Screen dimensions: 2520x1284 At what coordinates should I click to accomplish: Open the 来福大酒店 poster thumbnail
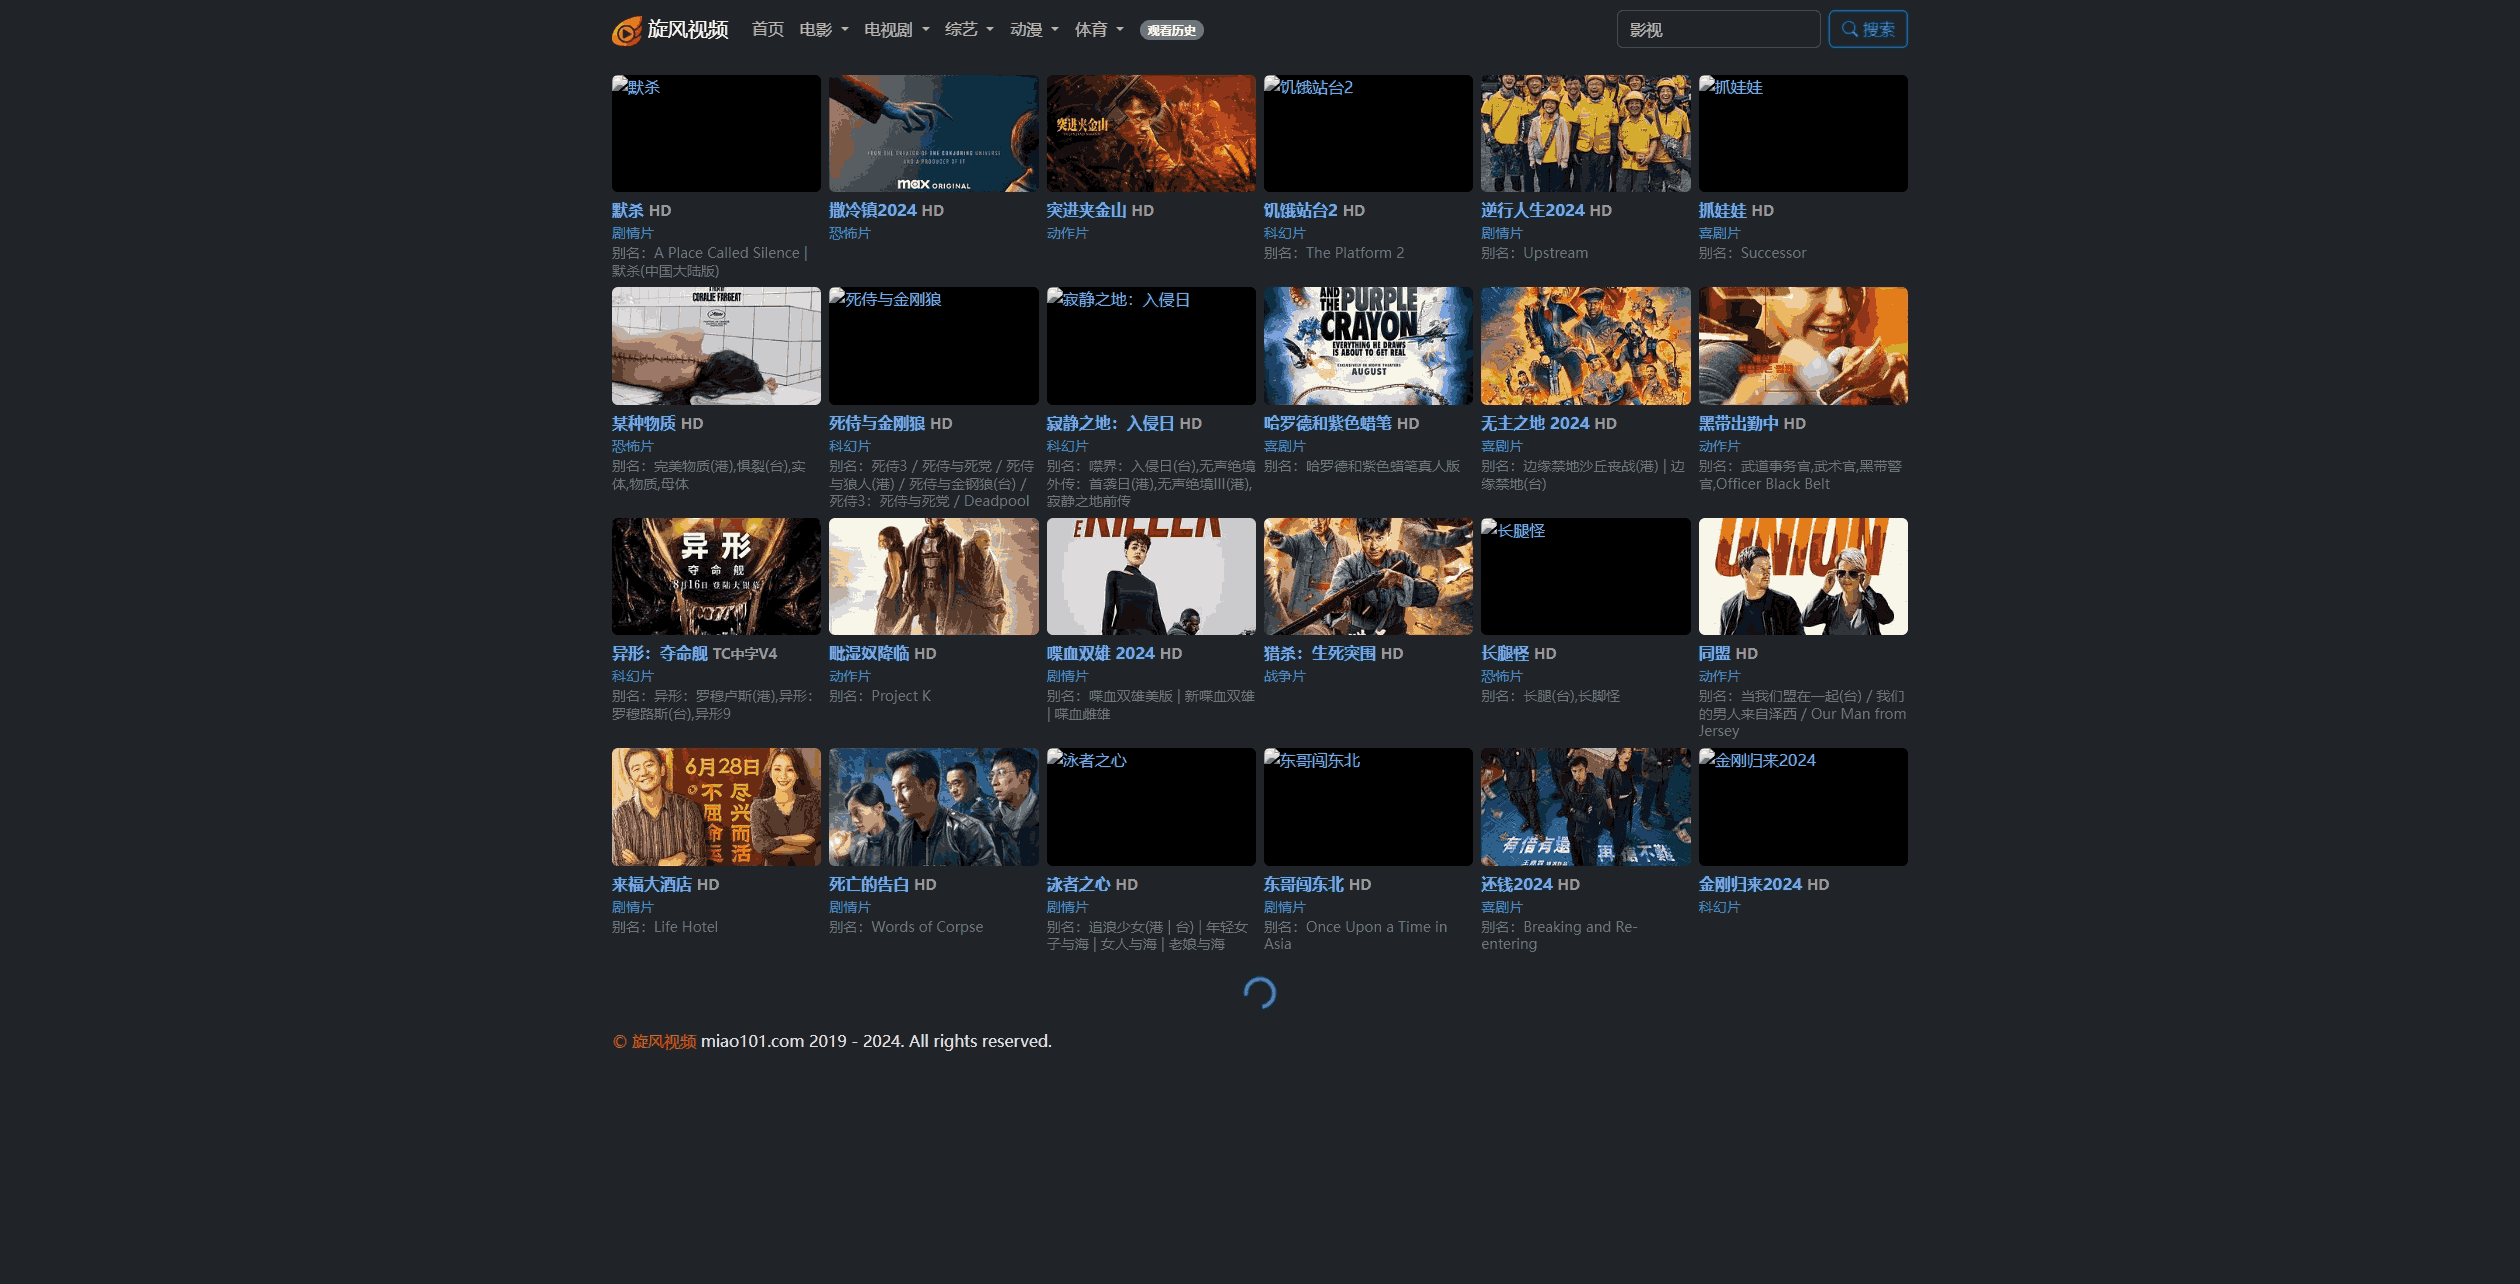[716, 807]
